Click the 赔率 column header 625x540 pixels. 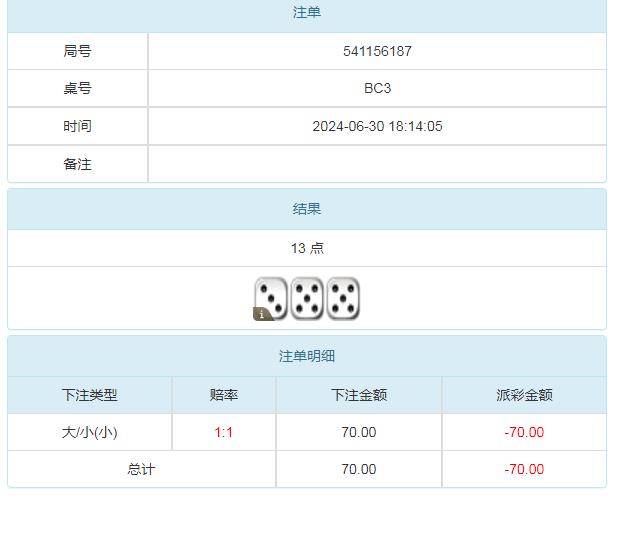tap(224, 395)
